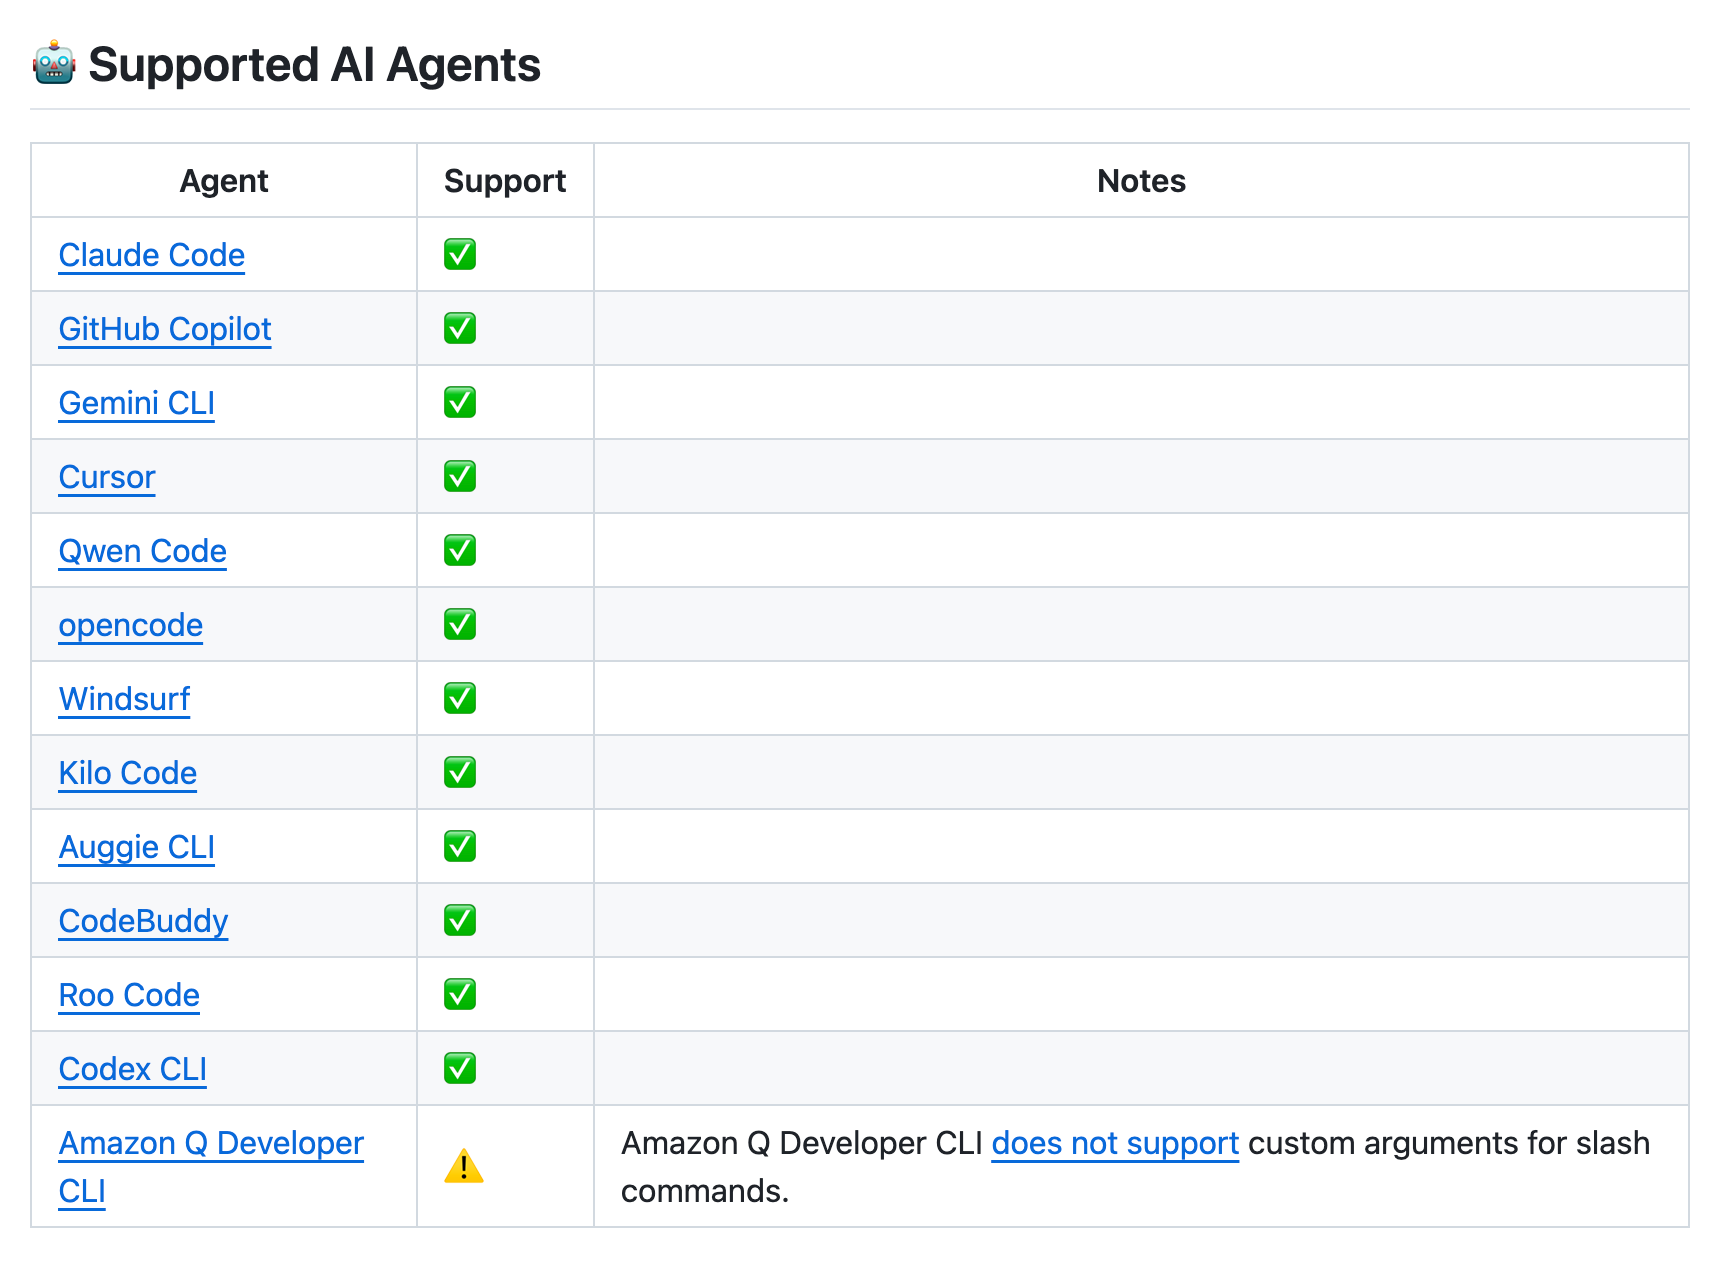Click green checkmark in opencode row

(460, 624)
